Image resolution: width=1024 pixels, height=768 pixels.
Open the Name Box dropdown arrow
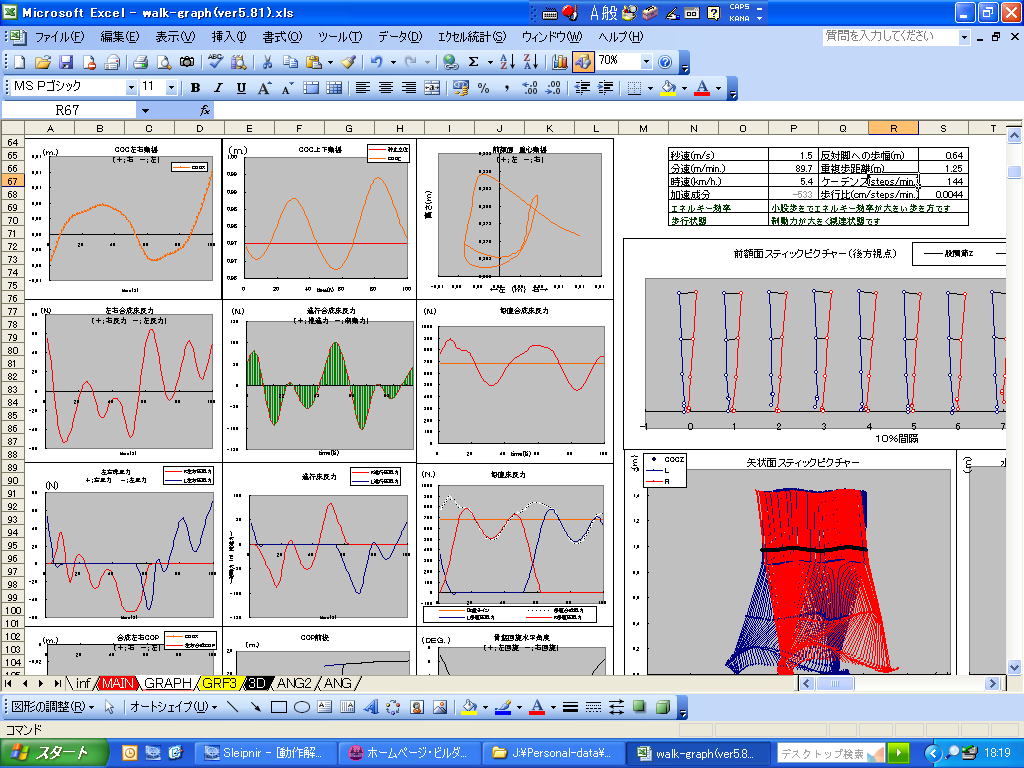pos(145,110)
